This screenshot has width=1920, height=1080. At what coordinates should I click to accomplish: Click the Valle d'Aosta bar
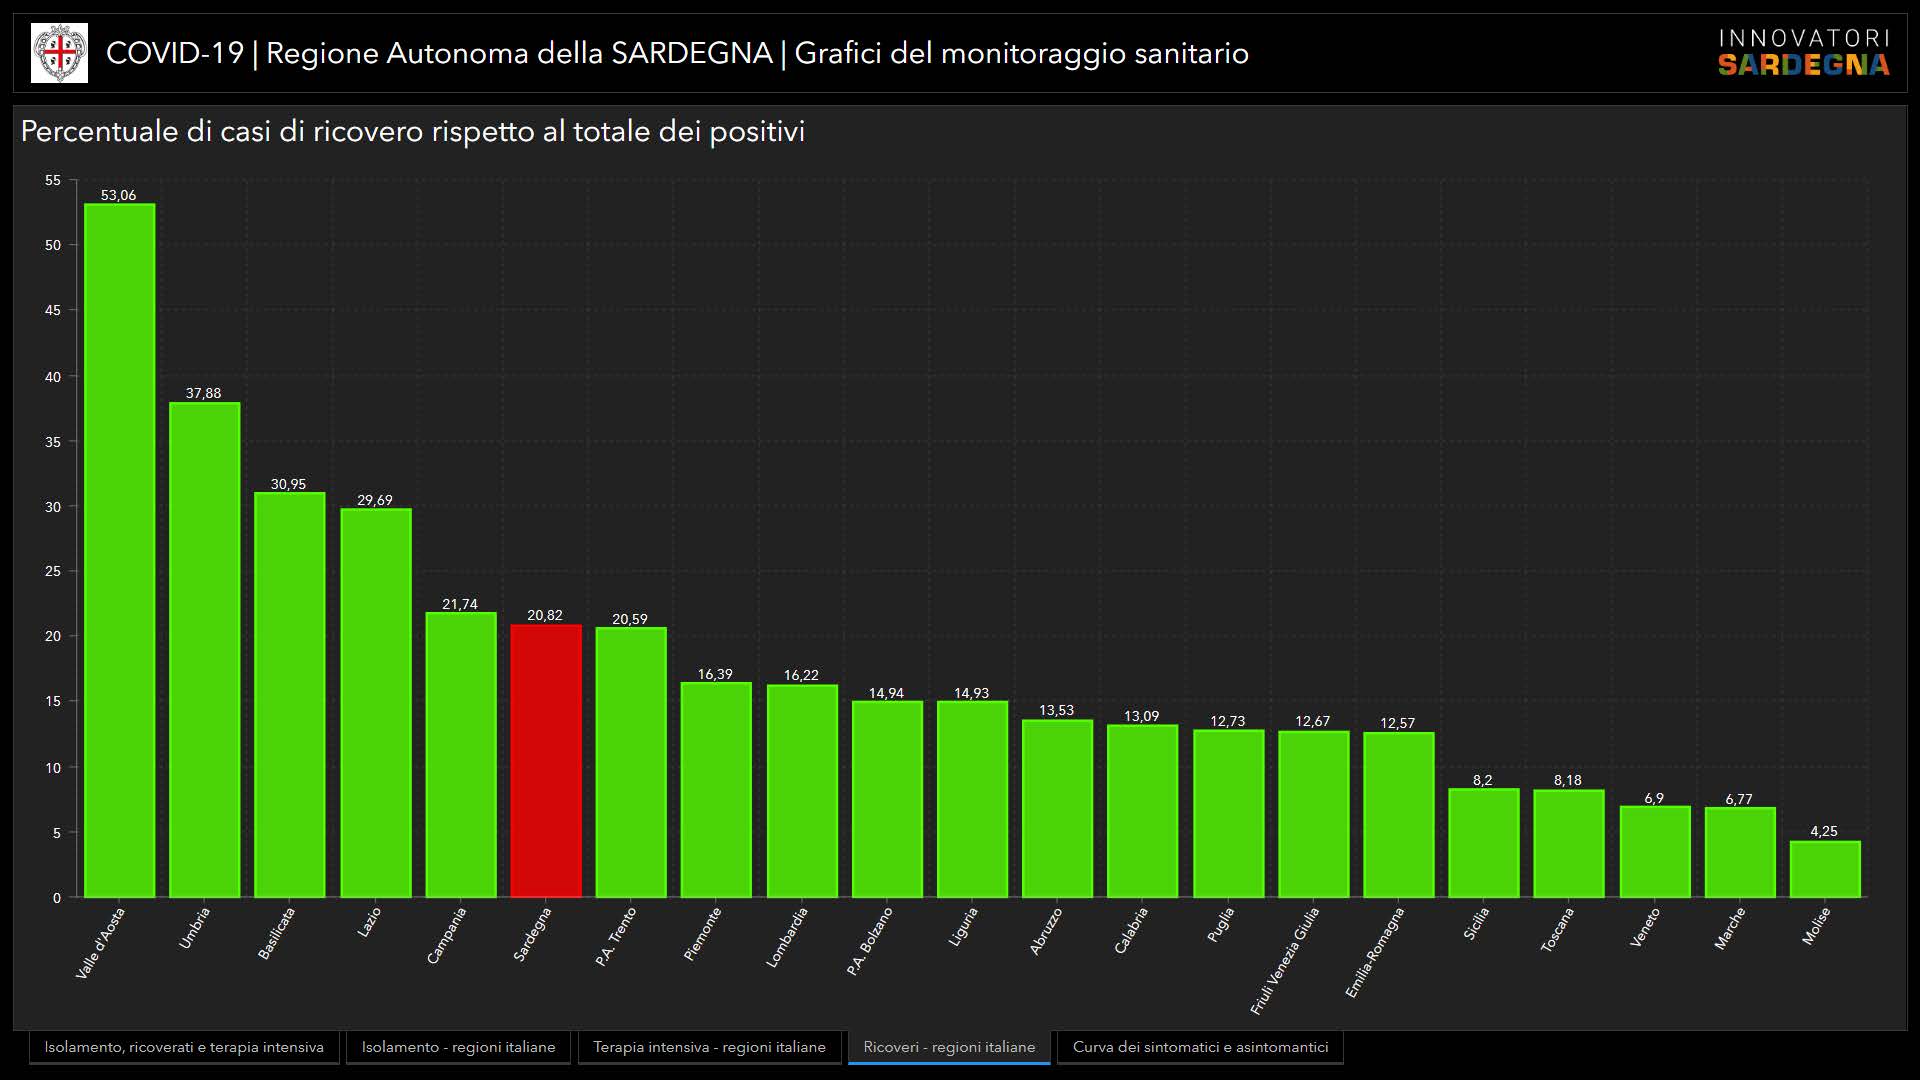coord(119,550)
